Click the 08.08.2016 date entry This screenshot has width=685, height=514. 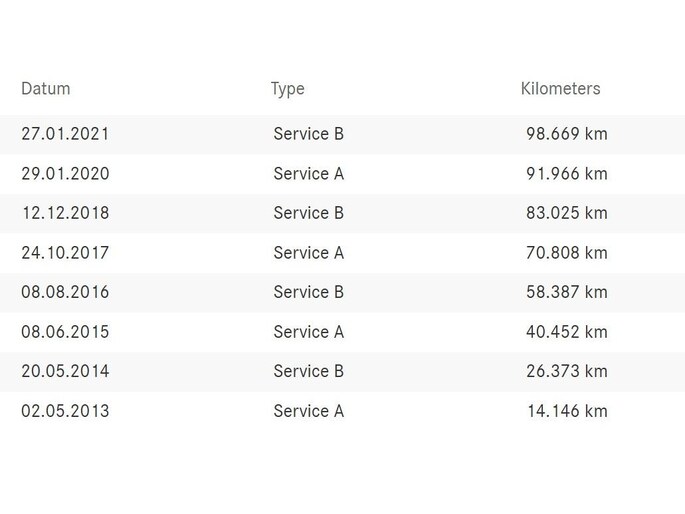[65, 292]
